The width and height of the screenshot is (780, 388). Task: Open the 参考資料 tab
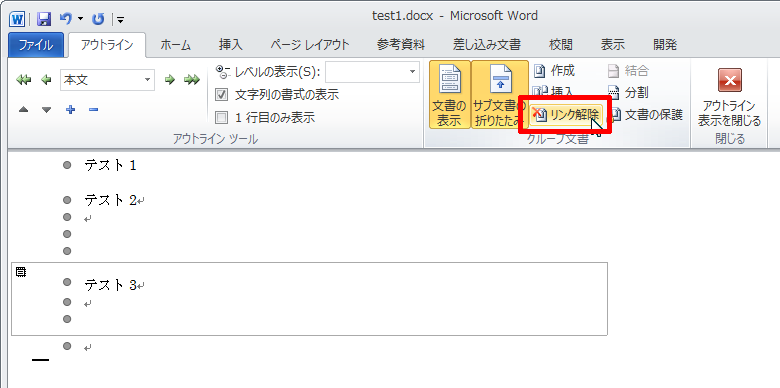(x=401, y=45)
